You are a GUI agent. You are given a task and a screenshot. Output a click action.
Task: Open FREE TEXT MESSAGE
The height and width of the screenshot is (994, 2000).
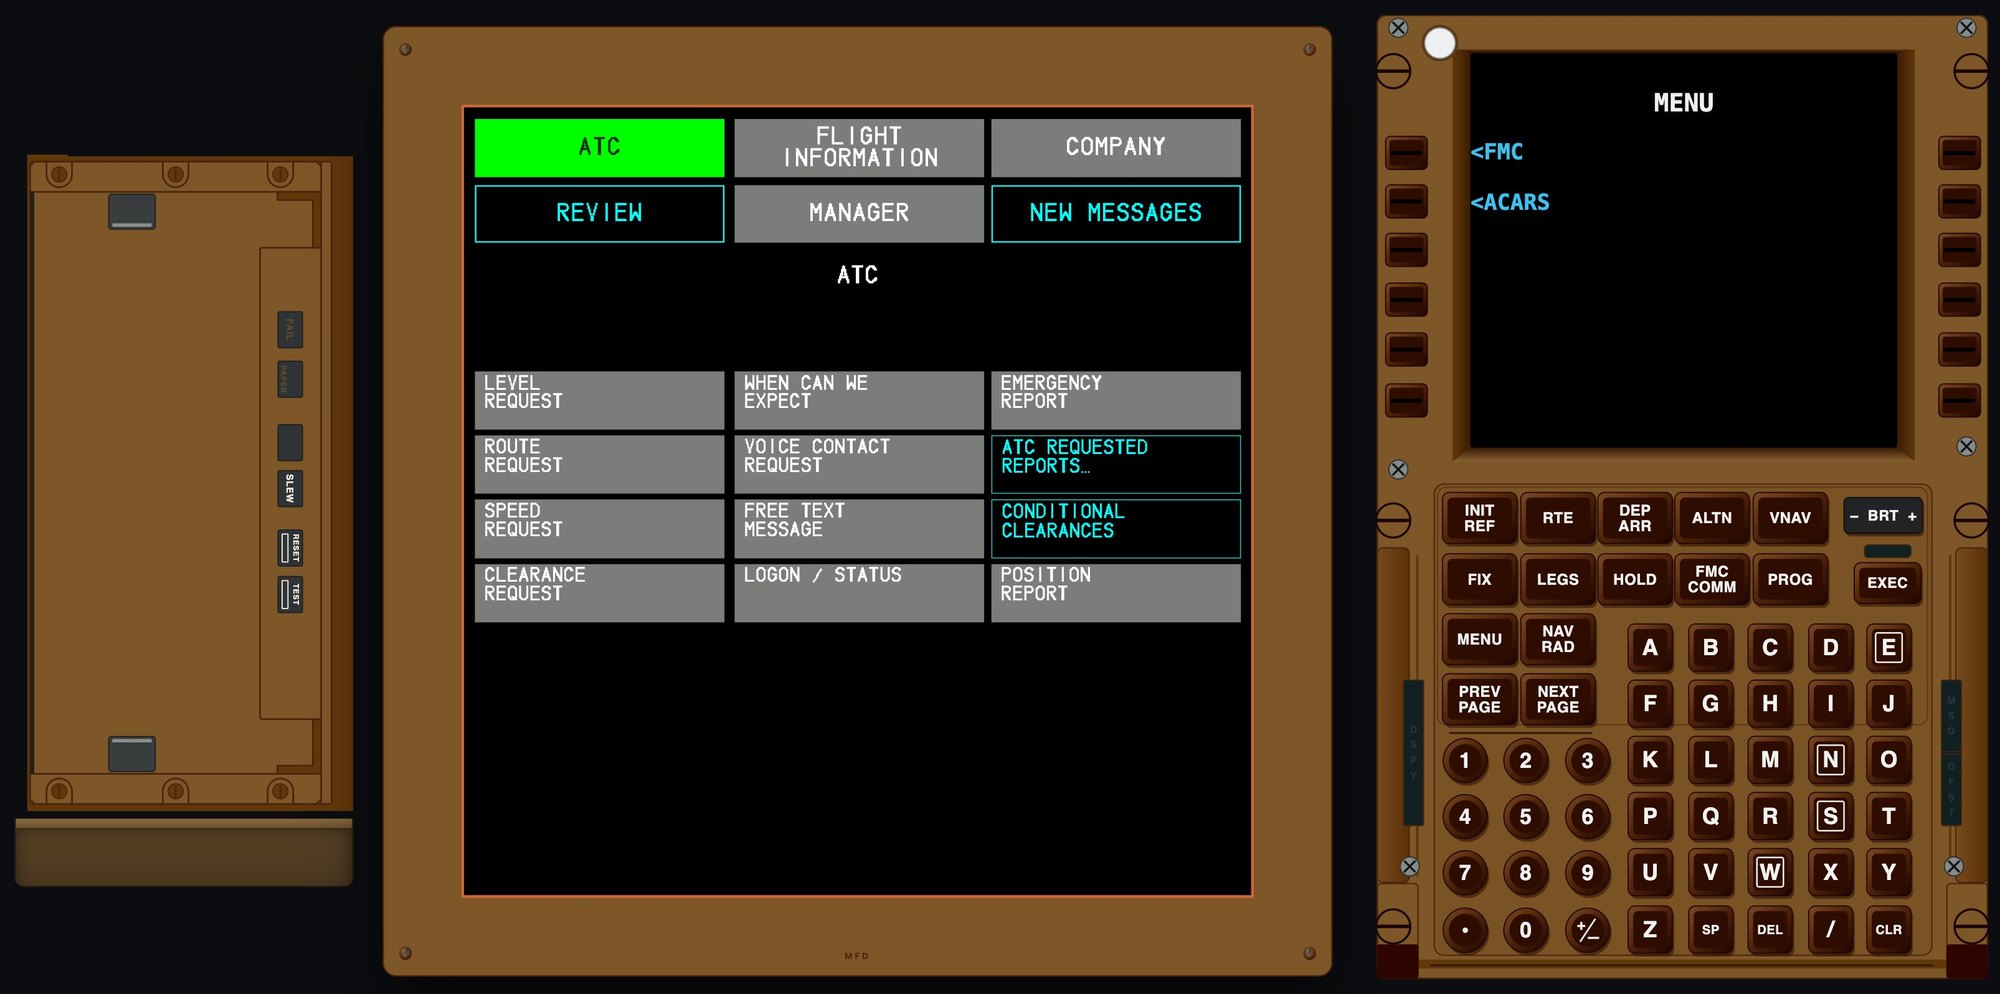(x=859, y=528)
